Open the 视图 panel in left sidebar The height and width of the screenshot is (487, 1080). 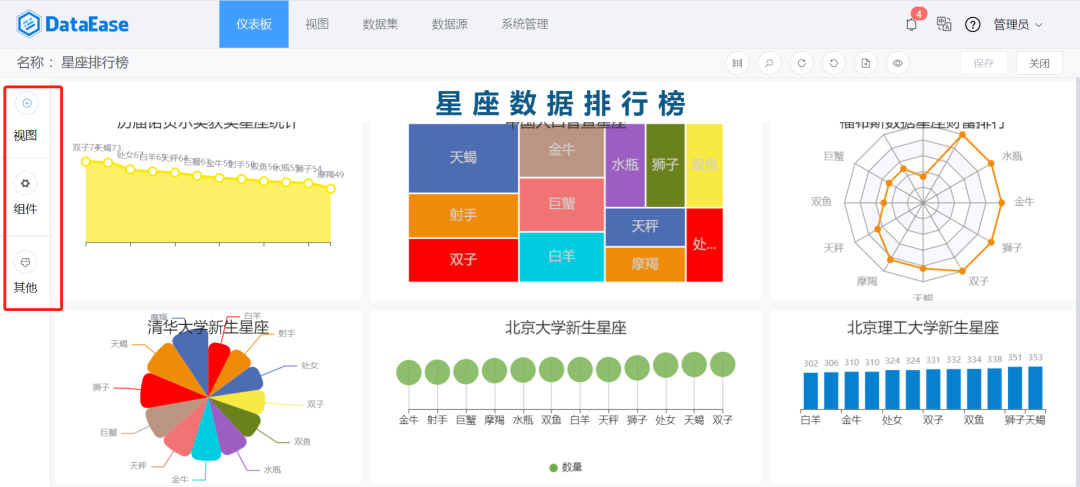pos(26,118)
